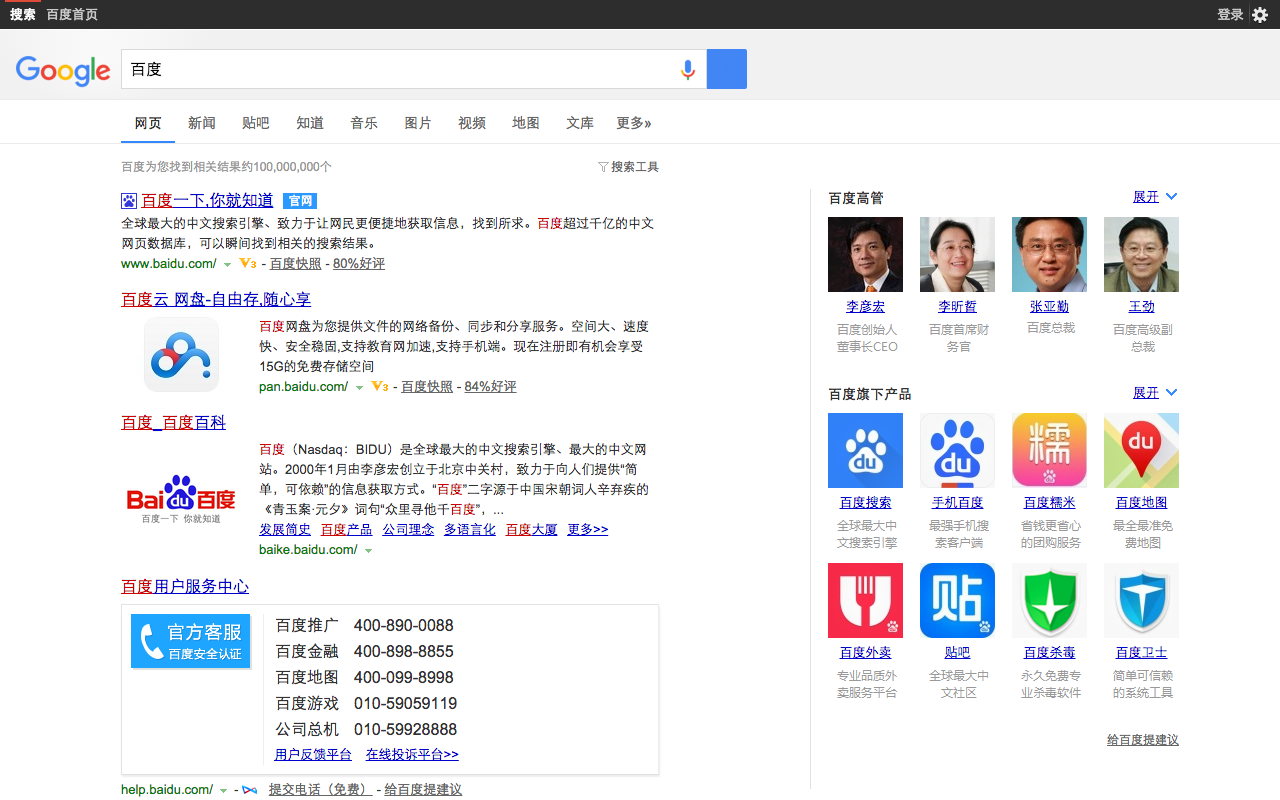Click 百度首页 in the top bar
Image resolution: width=1280 pixels, height=800 pixels.
point(72,14)
